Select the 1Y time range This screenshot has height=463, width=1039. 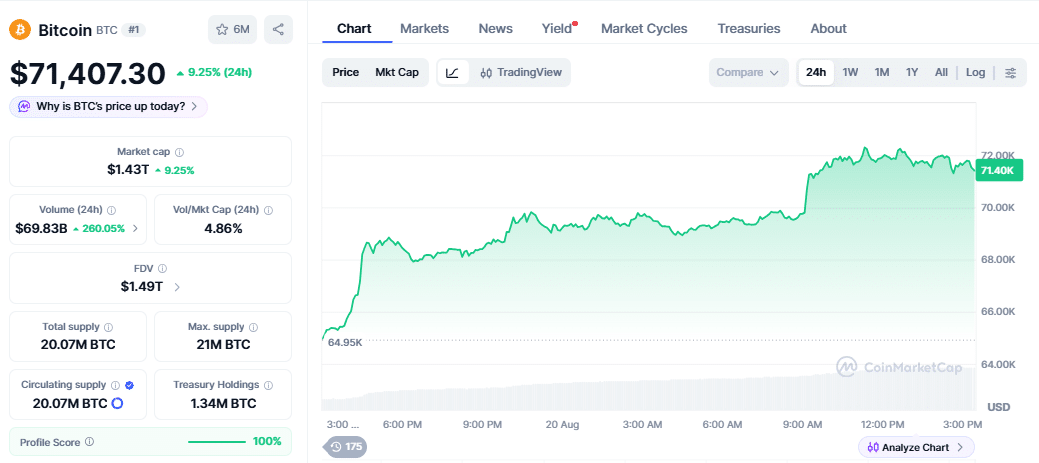point(912,72)
